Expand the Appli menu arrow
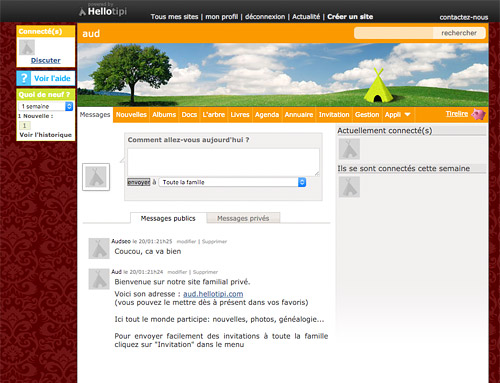 point(407,114)
